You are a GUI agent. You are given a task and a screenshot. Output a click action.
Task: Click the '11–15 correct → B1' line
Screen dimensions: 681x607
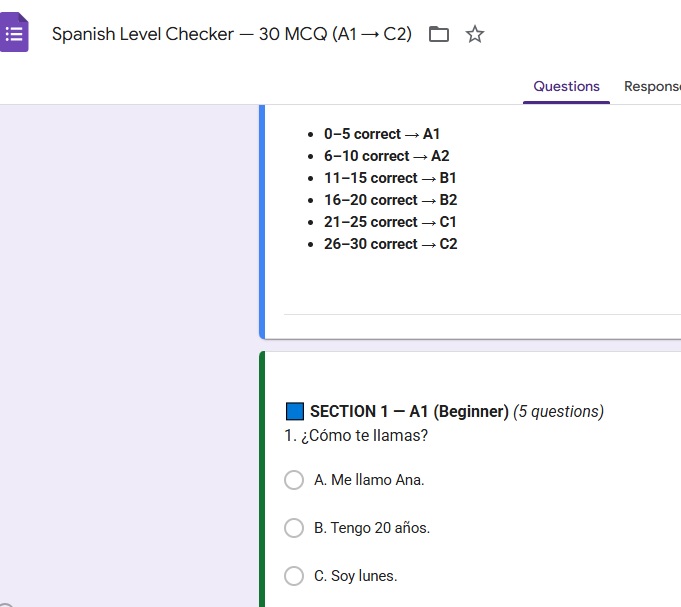pos(390,178)
